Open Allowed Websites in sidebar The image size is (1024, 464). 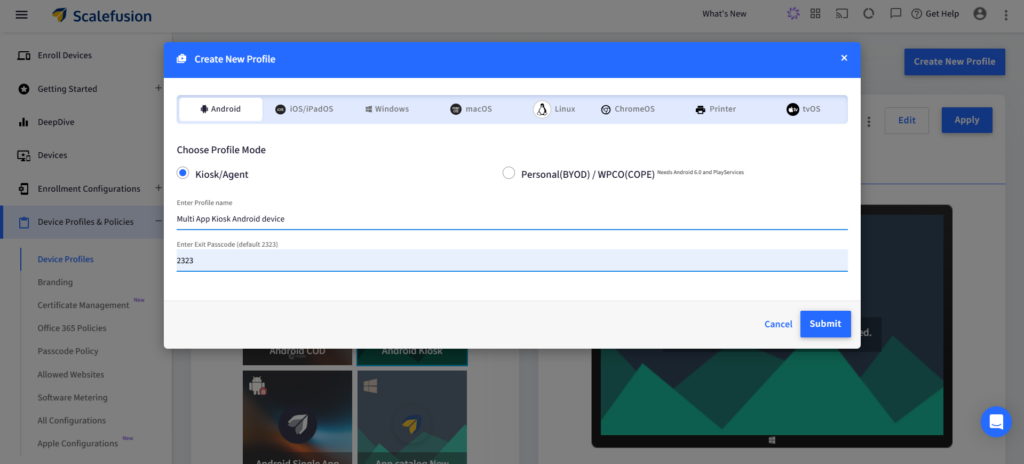tap(71, 374)
